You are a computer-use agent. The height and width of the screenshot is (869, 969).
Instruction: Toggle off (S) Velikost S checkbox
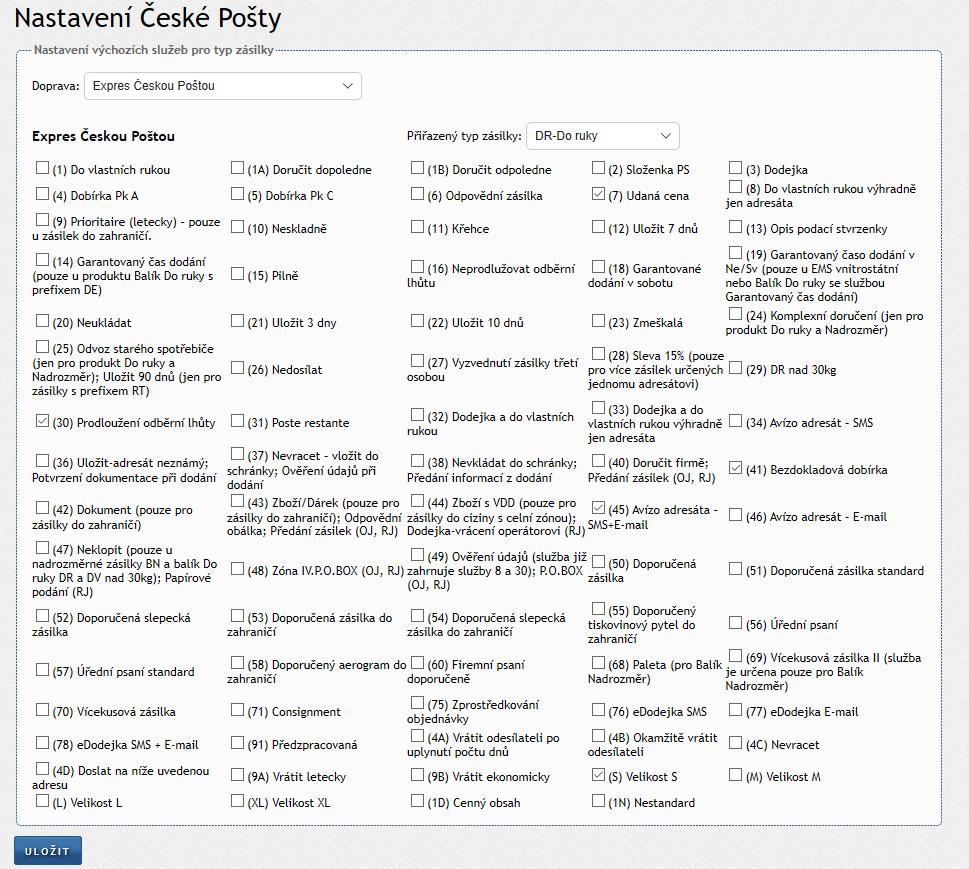[x=598, y=775]
